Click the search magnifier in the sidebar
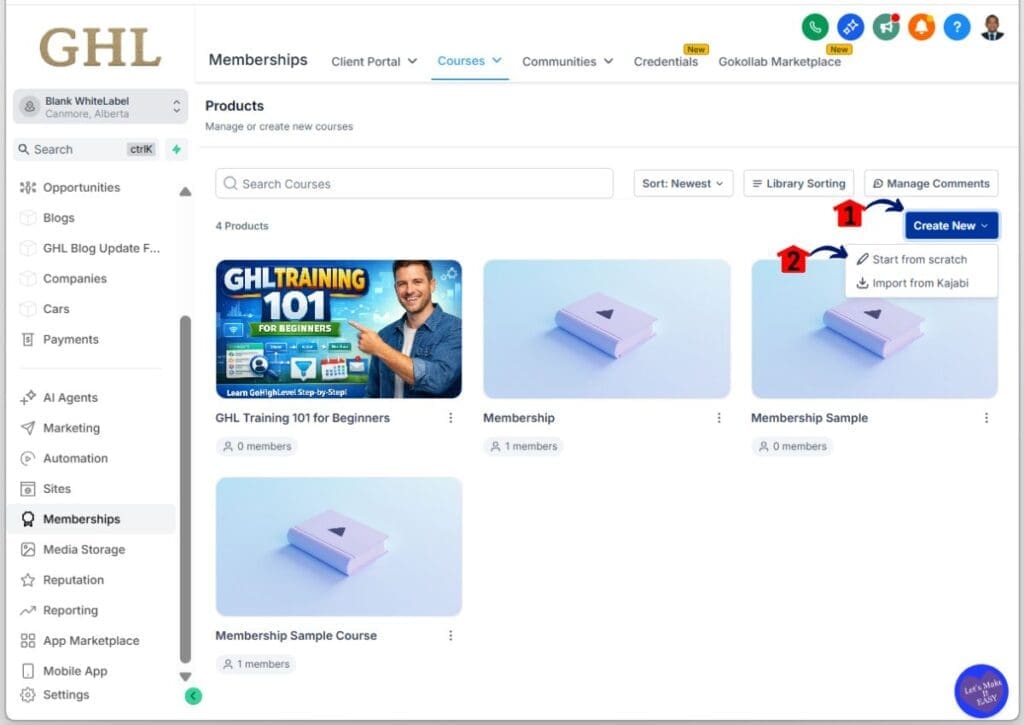 pyautogui.click(x=22, y=149)
